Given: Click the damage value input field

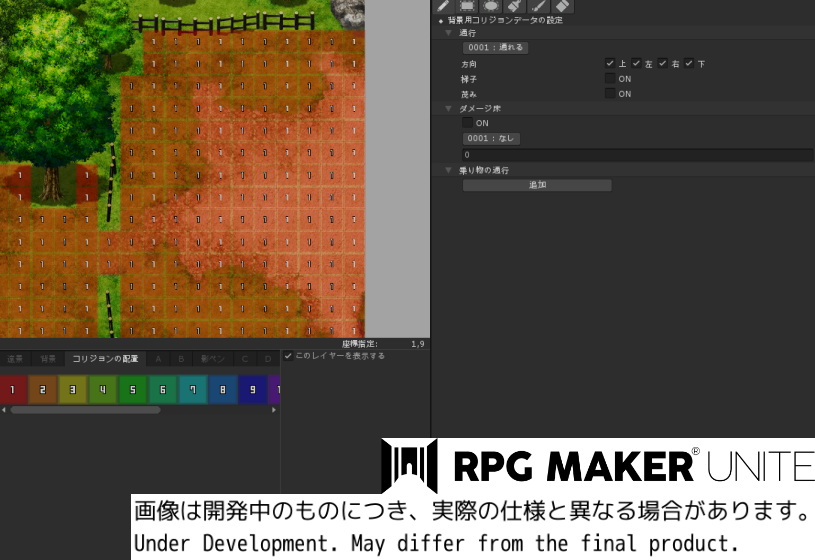Looking at the screenshot, I should pyautogui.click(x=638, y=154).
